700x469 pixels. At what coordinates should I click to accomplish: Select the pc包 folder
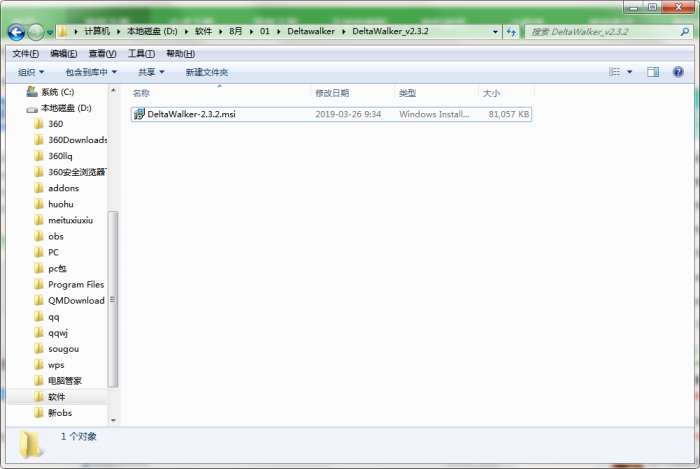click(50, 268)
